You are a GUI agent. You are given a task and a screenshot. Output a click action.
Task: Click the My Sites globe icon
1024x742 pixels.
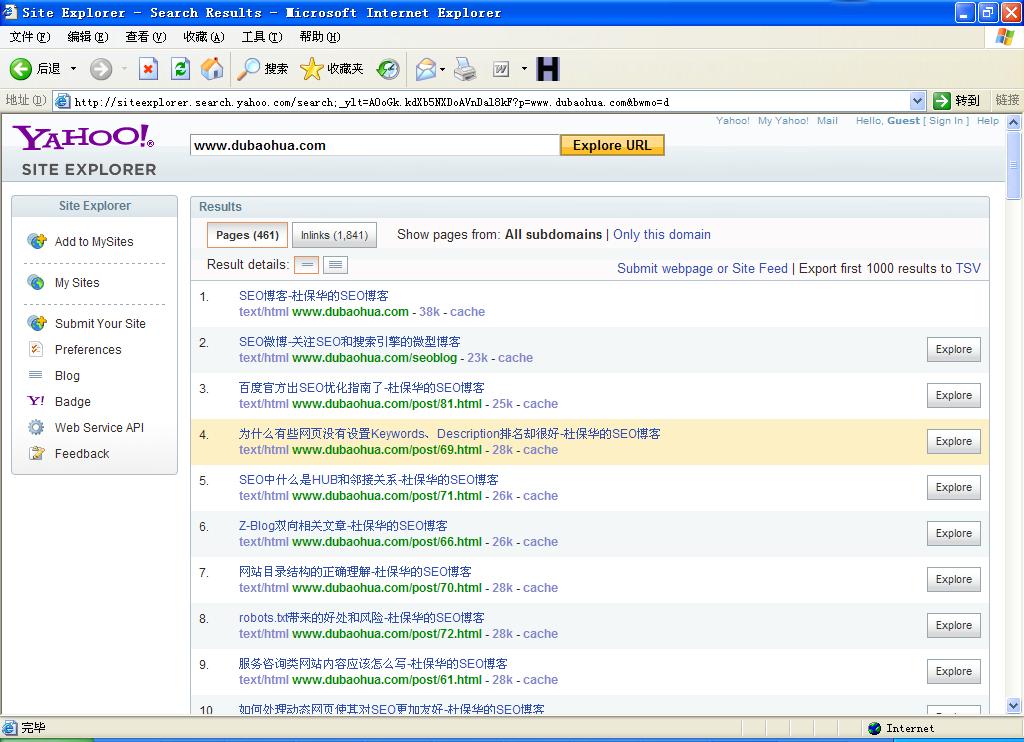click(36, 282)
